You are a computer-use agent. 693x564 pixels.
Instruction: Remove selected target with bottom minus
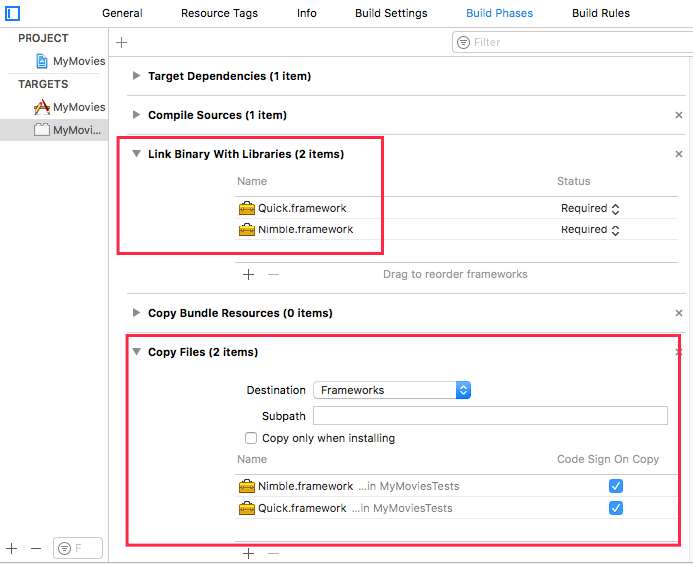[x=36, y=549]
